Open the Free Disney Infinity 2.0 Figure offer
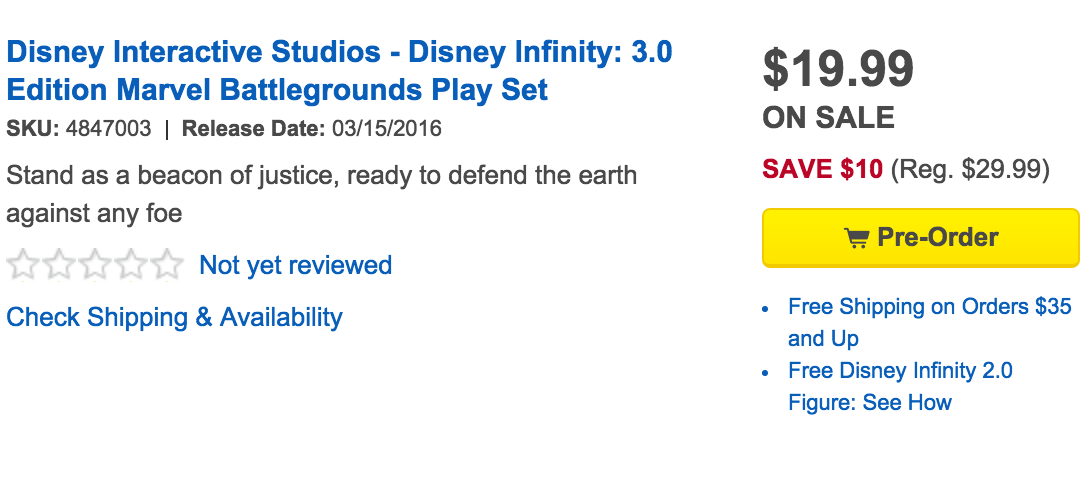 pos(899,371)
